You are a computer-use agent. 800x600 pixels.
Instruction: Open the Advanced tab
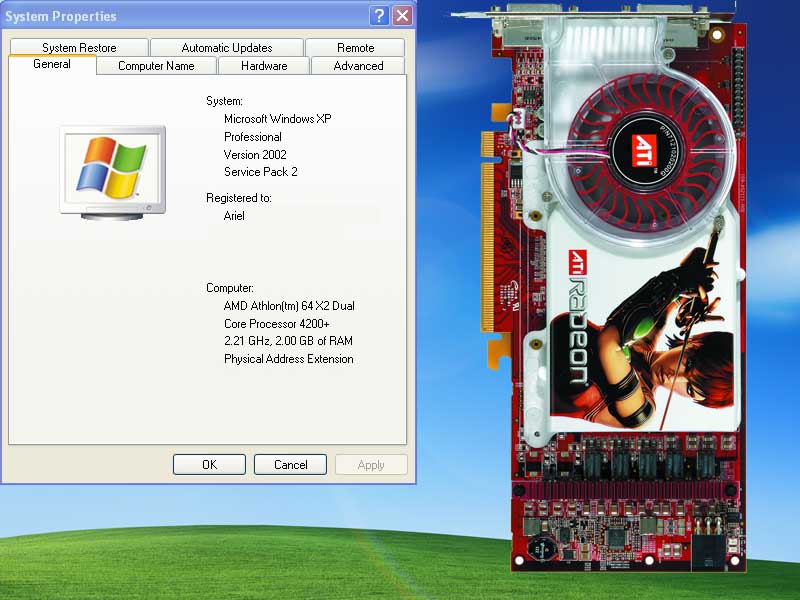pos(358,66)
